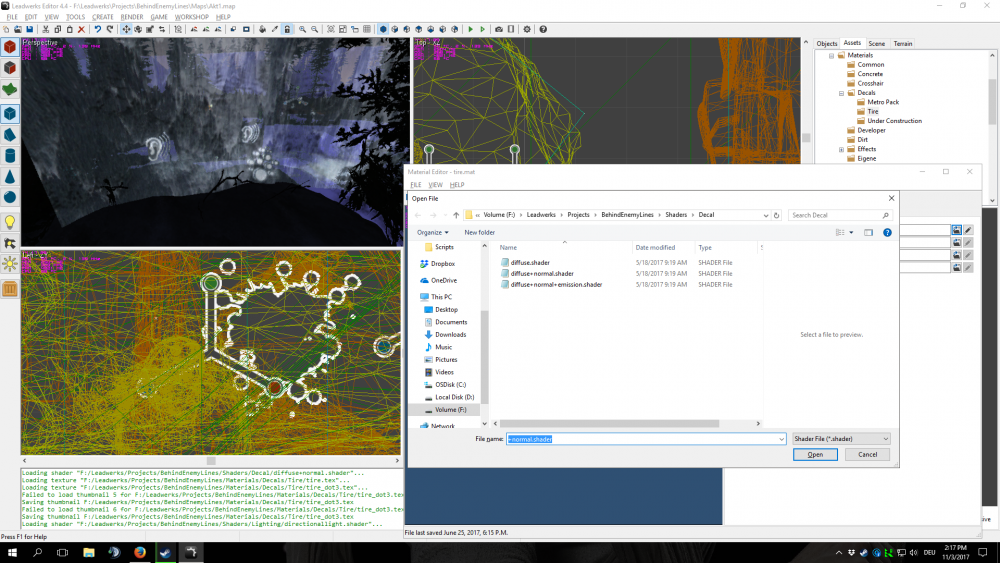Collapse the Decals folder in Assets tree

pyautogui.click(x=842, y=93)
